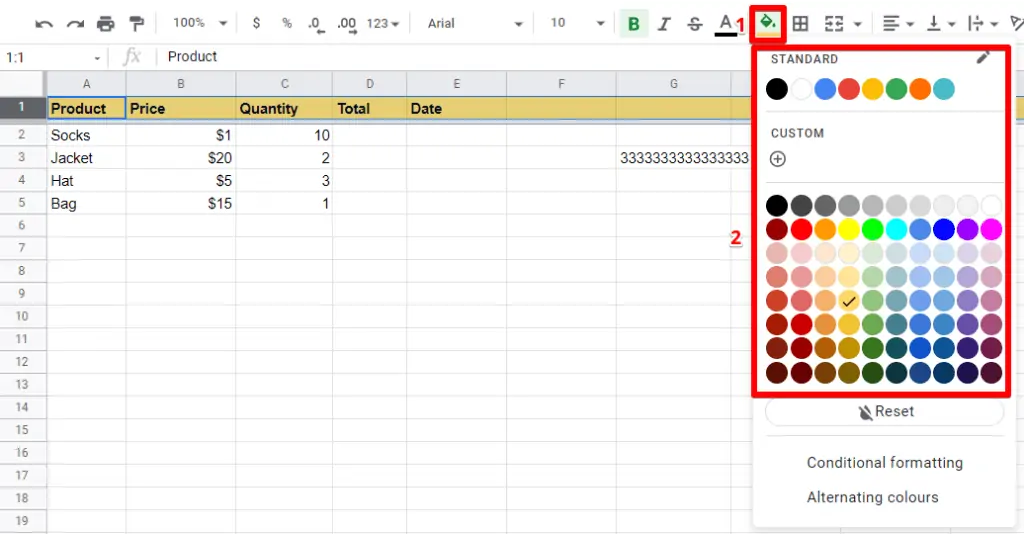This screenshot has height=534, width=1024.
Task: Add a custom colour with plus icon
Action: click(778, 159)
